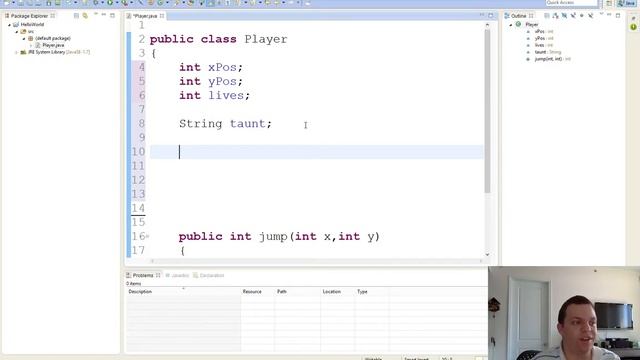
Task: Click Collapse All icon in Outline toolbar
Action: [547, 16]
